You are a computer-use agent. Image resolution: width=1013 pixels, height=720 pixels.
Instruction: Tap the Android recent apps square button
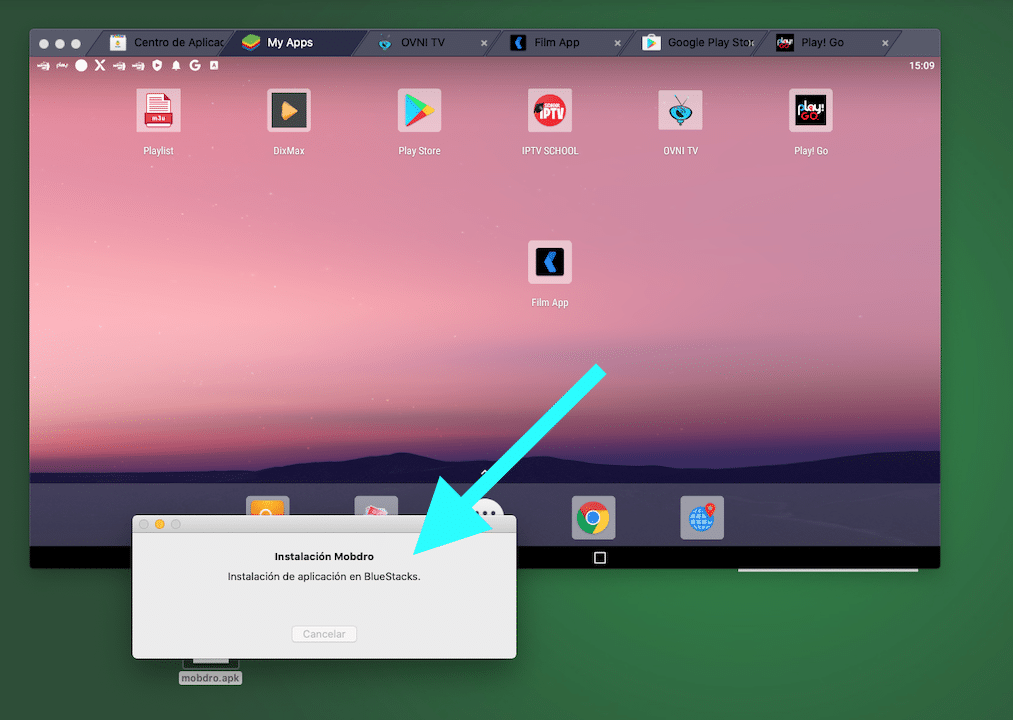point(600,558)
